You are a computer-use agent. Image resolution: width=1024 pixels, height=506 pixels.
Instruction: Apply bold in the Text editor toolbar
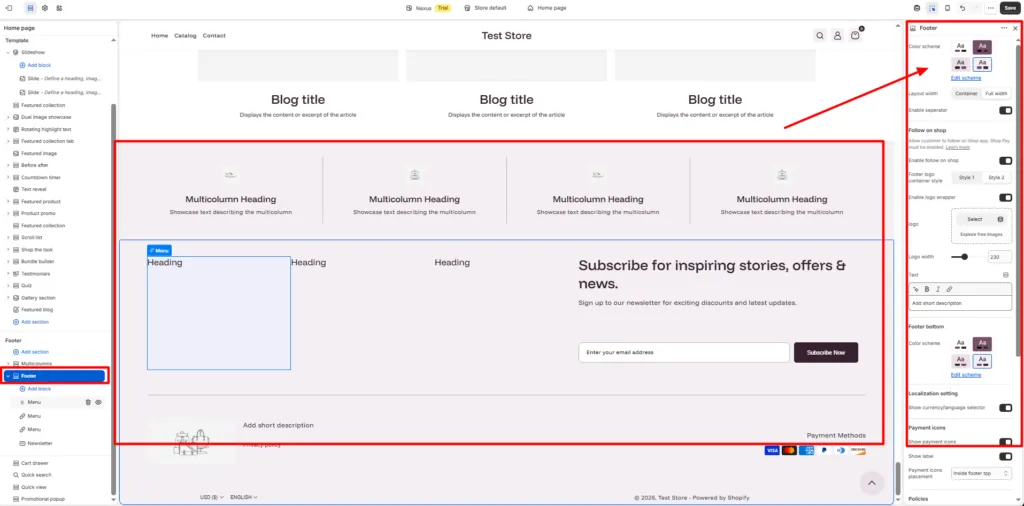pos(927,289)
